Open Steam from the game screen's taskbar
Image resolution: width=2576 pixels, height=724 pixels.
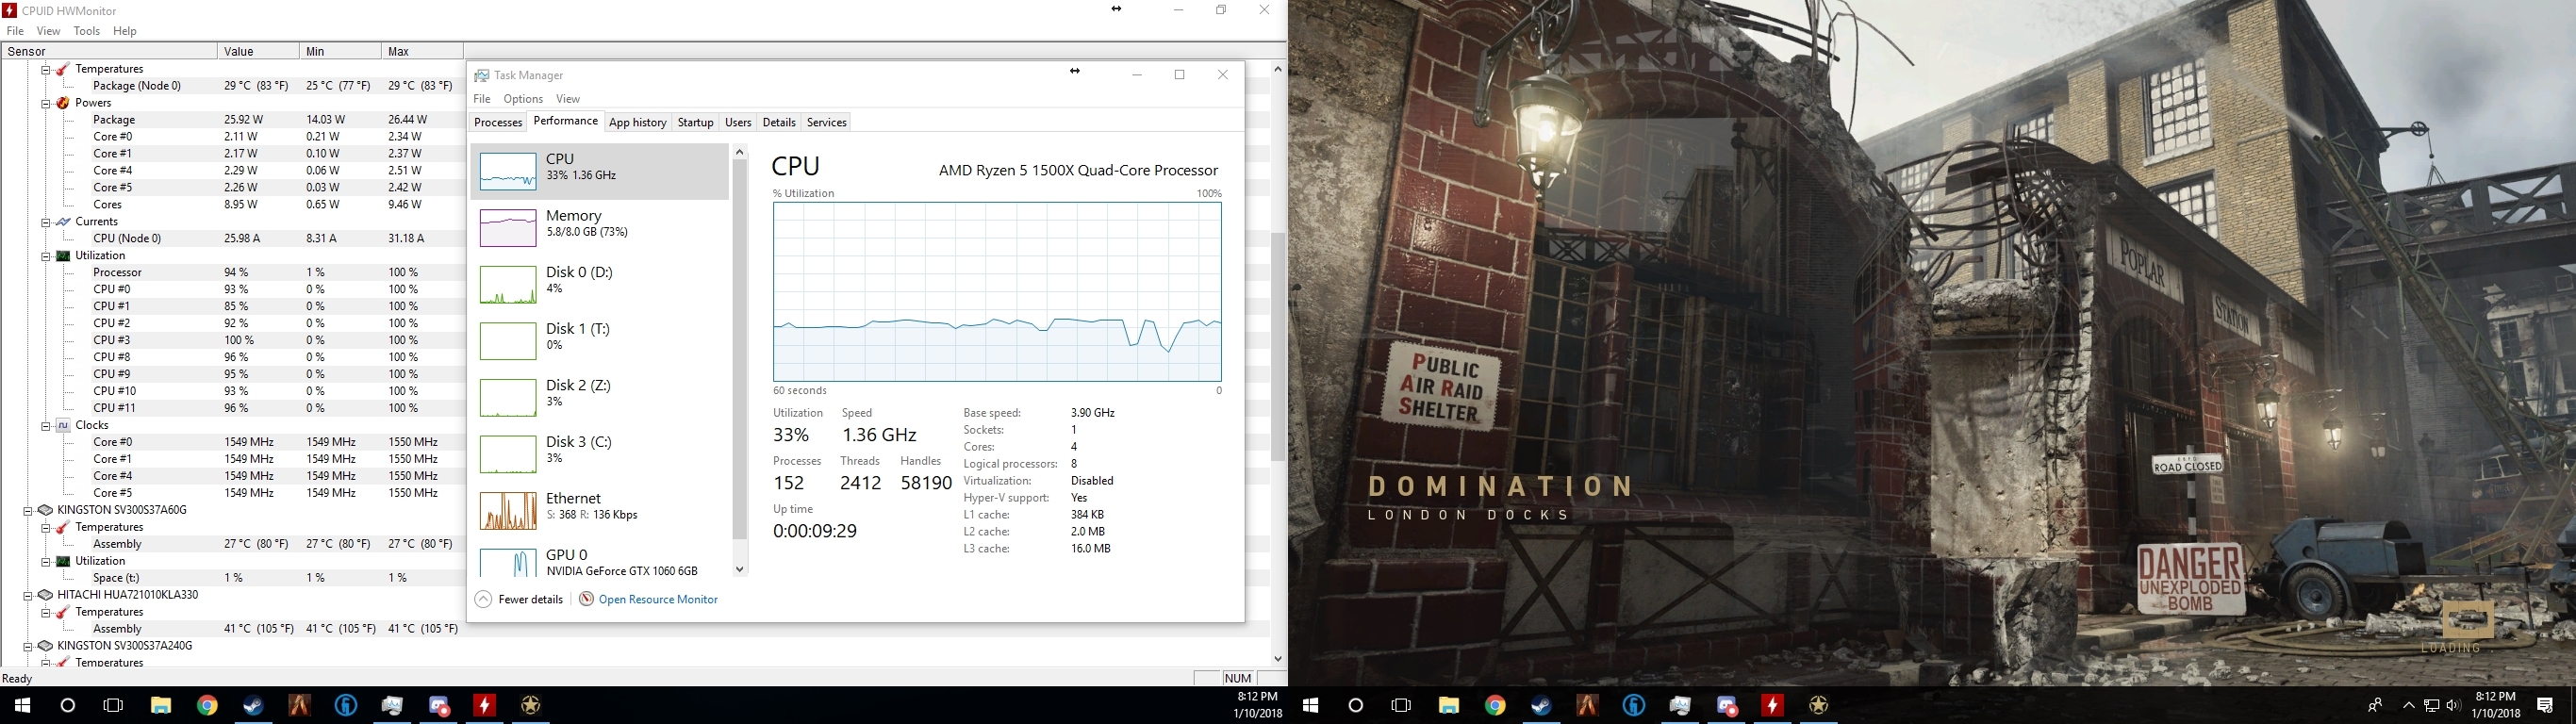(x=1541, y=705)
